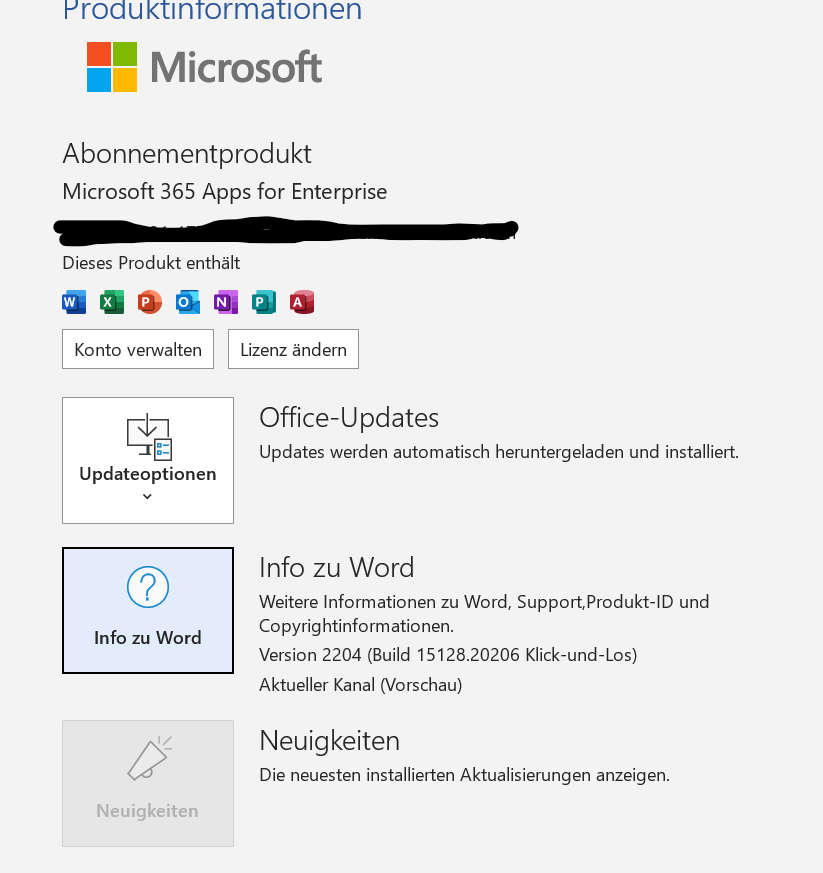Click the PowerPoint app icon
This screenshot has height=873, width=823.
(x=150, y=302)
